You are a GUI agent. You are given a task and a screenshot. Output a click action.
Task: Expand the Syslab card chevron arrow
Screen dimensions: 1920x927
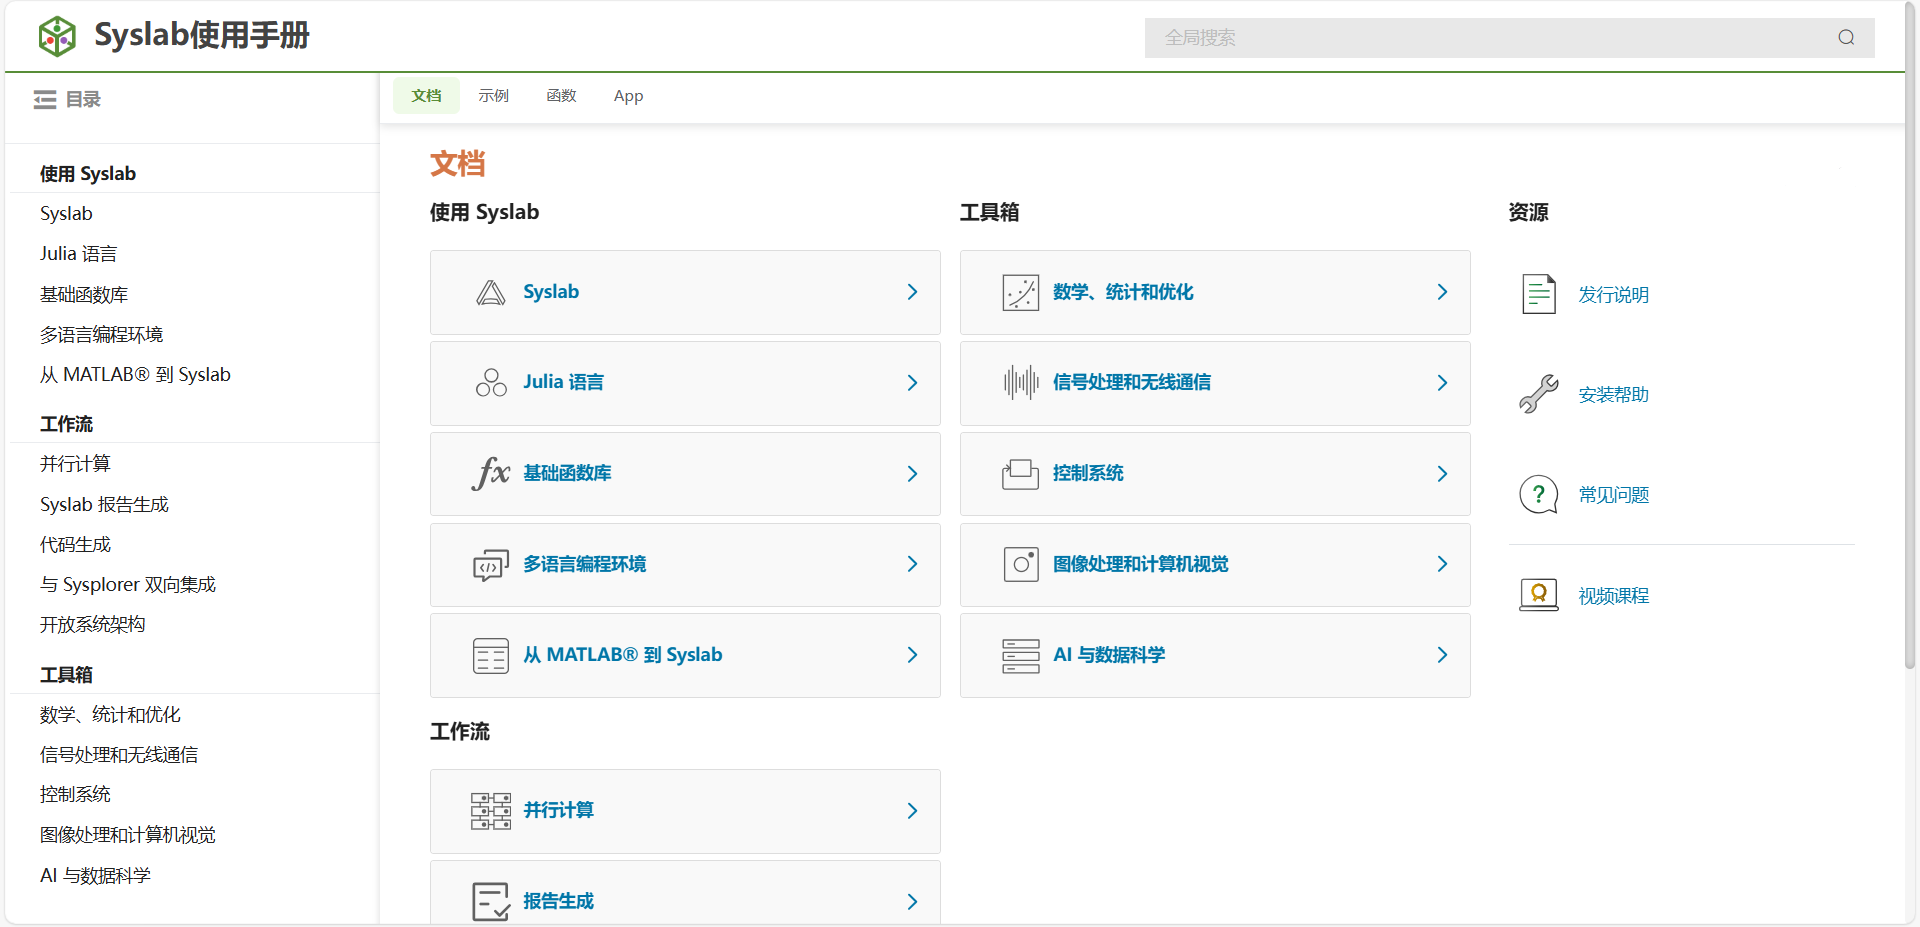(912, 292)
